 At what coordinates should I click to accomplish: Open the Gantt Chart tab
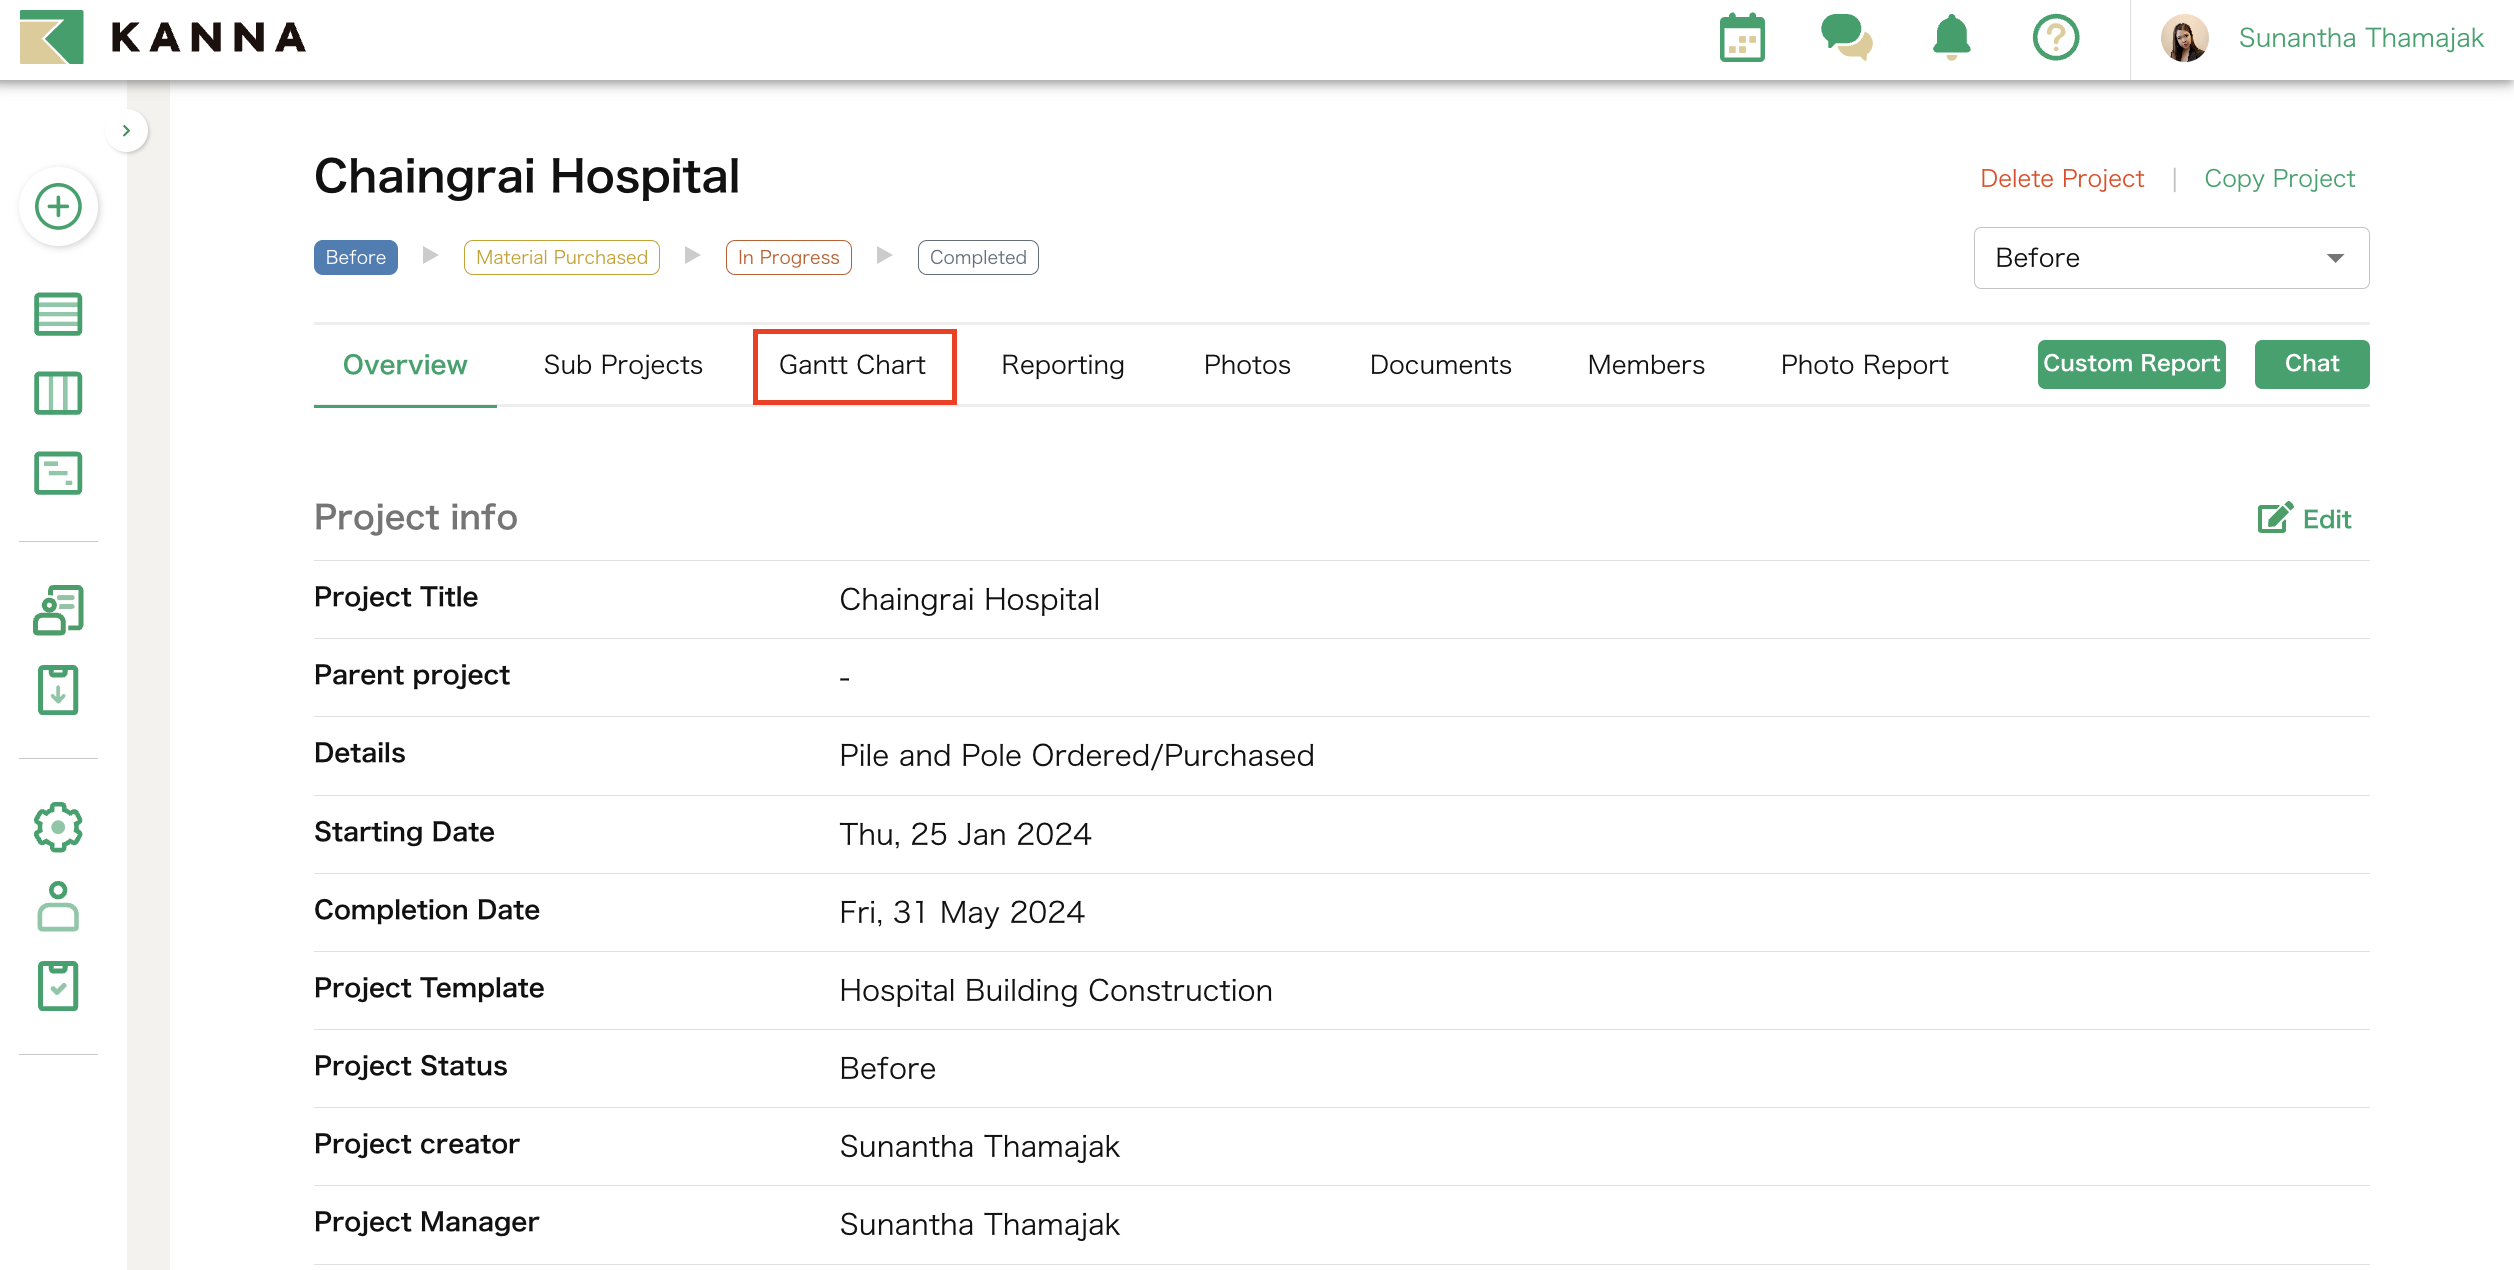[853, 364]
